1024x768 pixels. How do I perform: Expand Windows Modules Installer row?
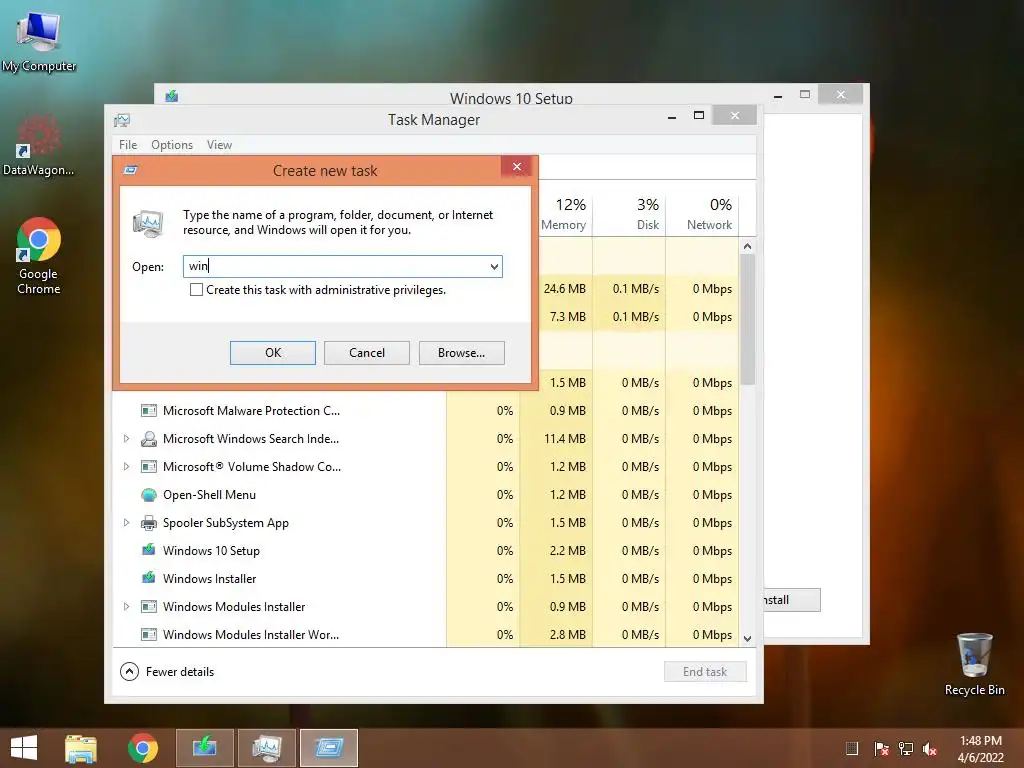[x=127, y=607]
